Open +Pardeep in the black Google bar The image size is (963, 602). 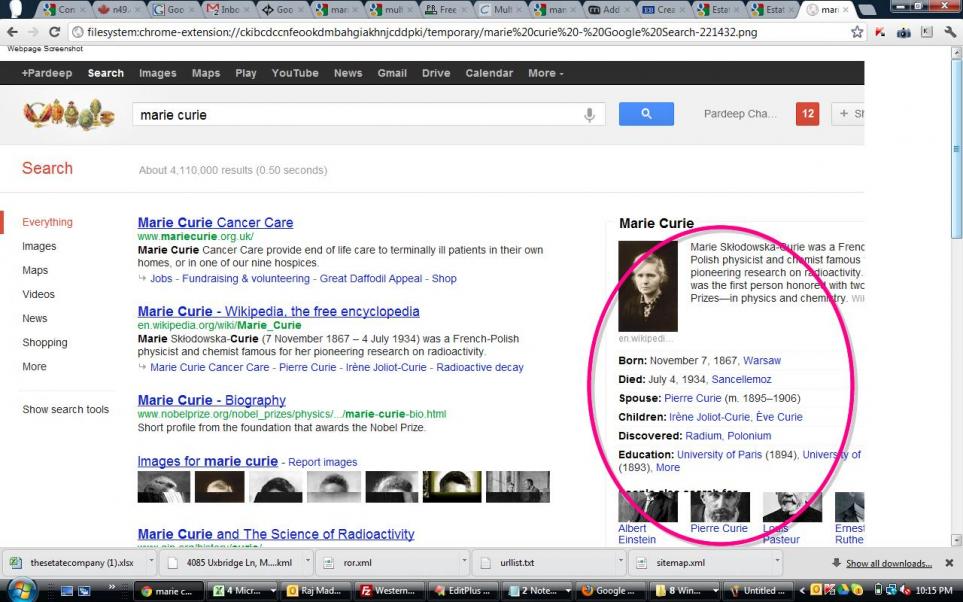[47, 73]
